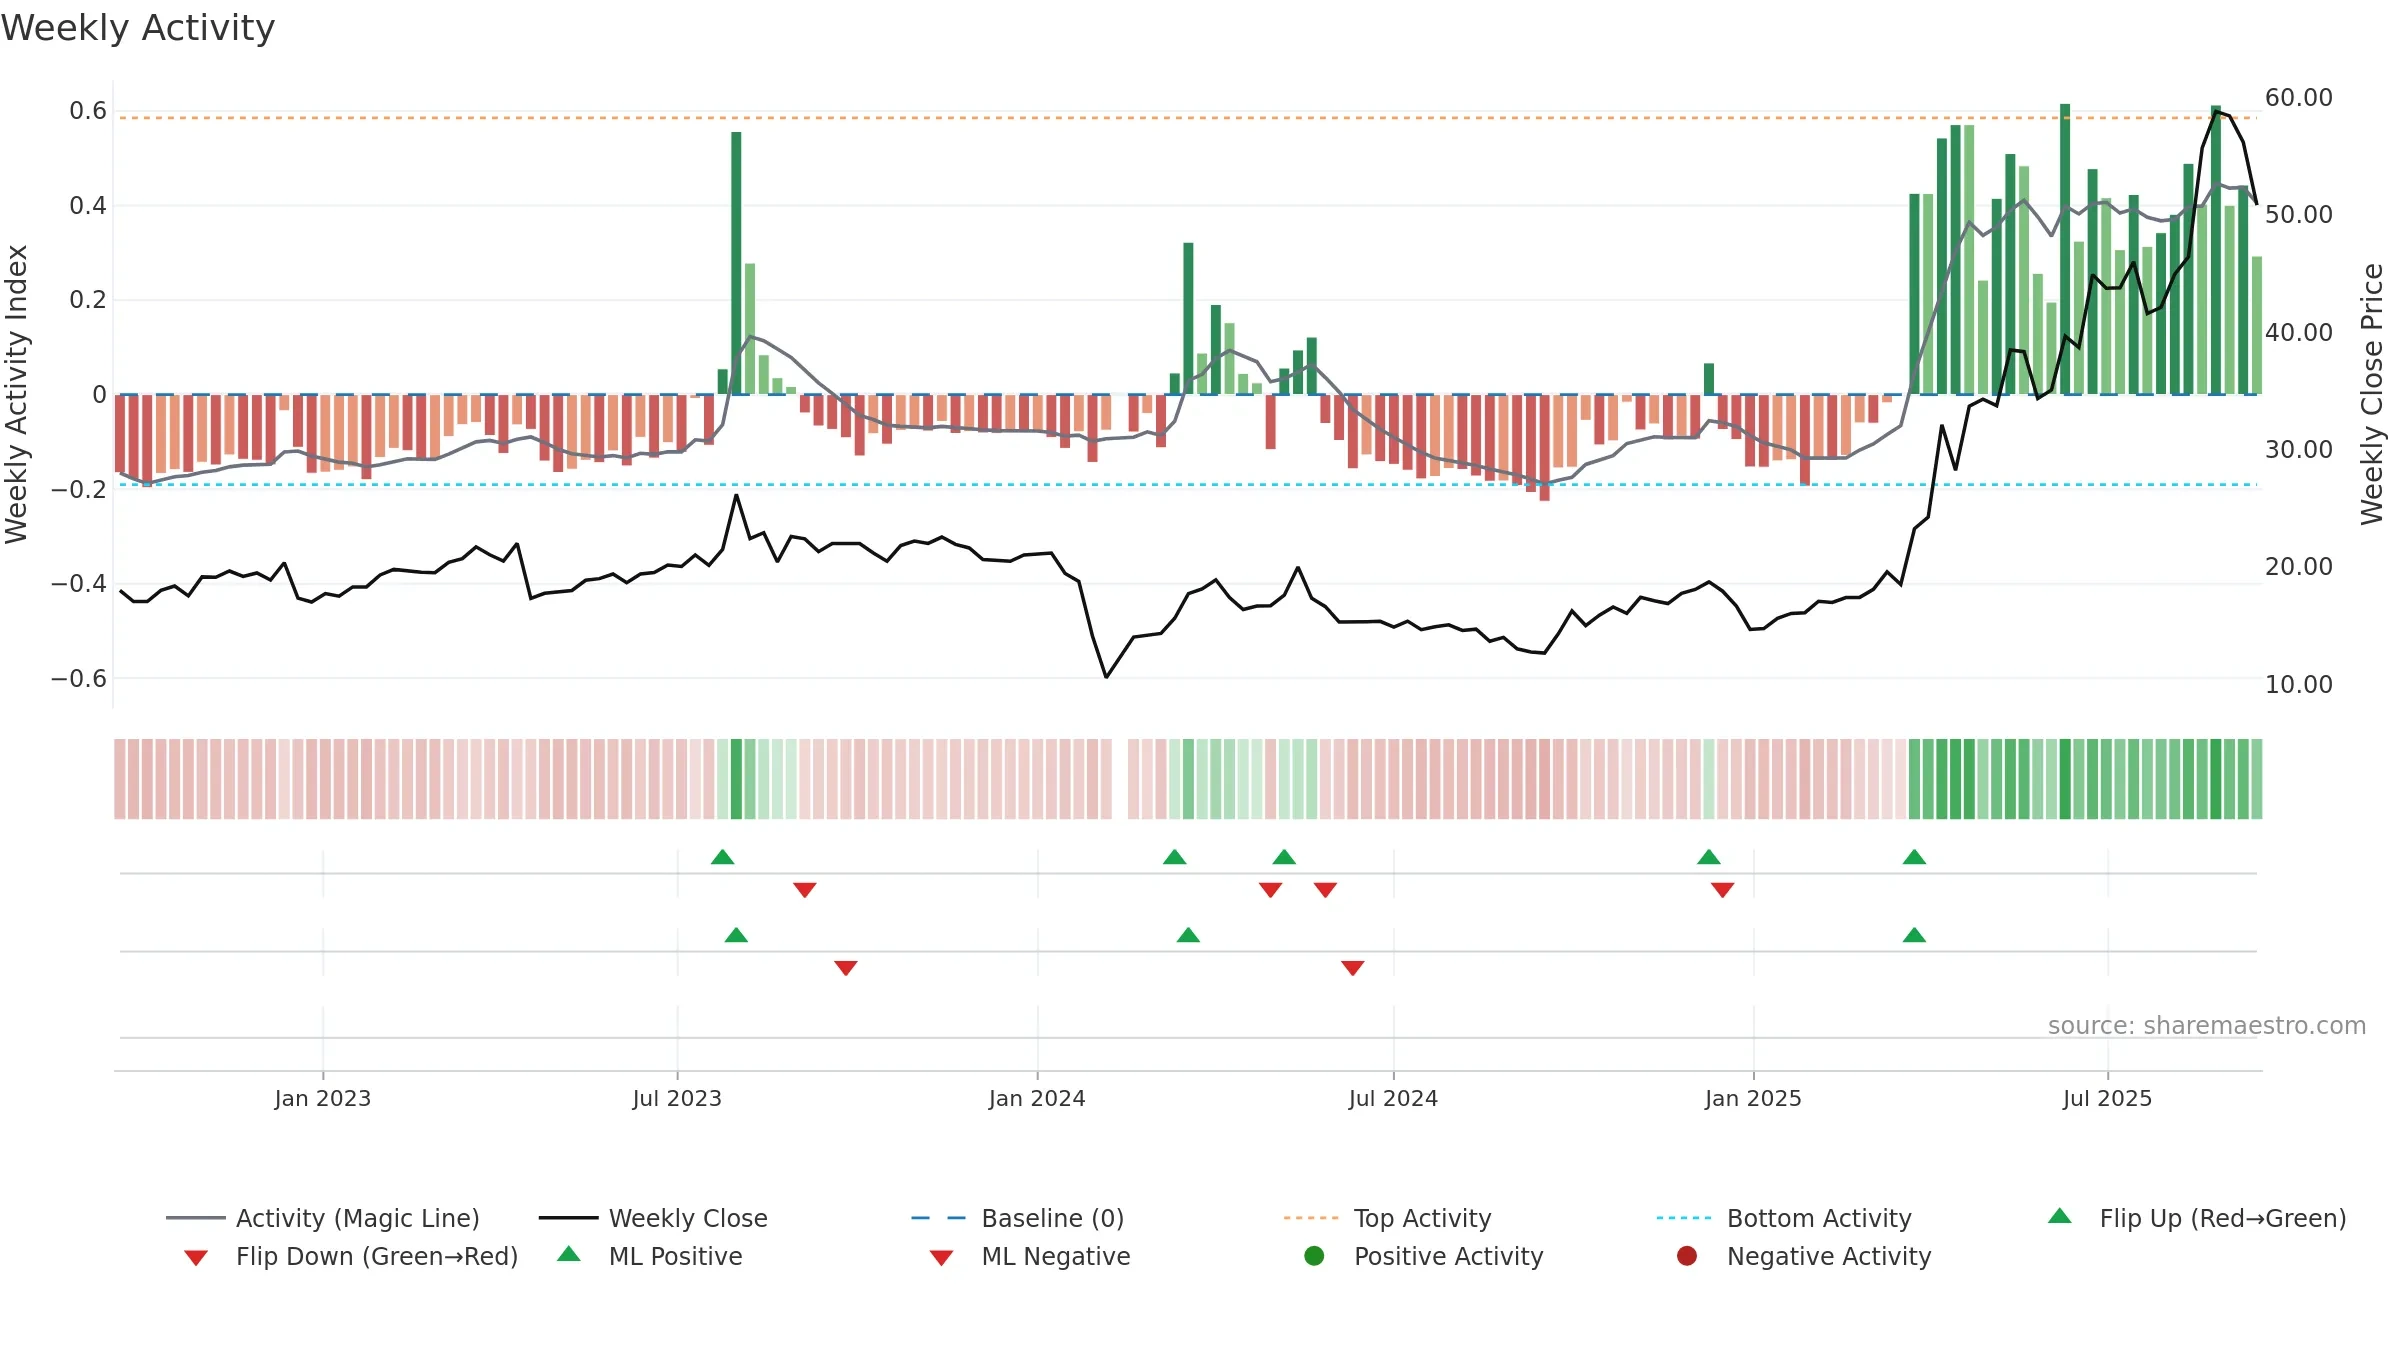Click the tall dark green bar near Jul 2023
Screen dimensions: 2400x1350
(736, 263)
